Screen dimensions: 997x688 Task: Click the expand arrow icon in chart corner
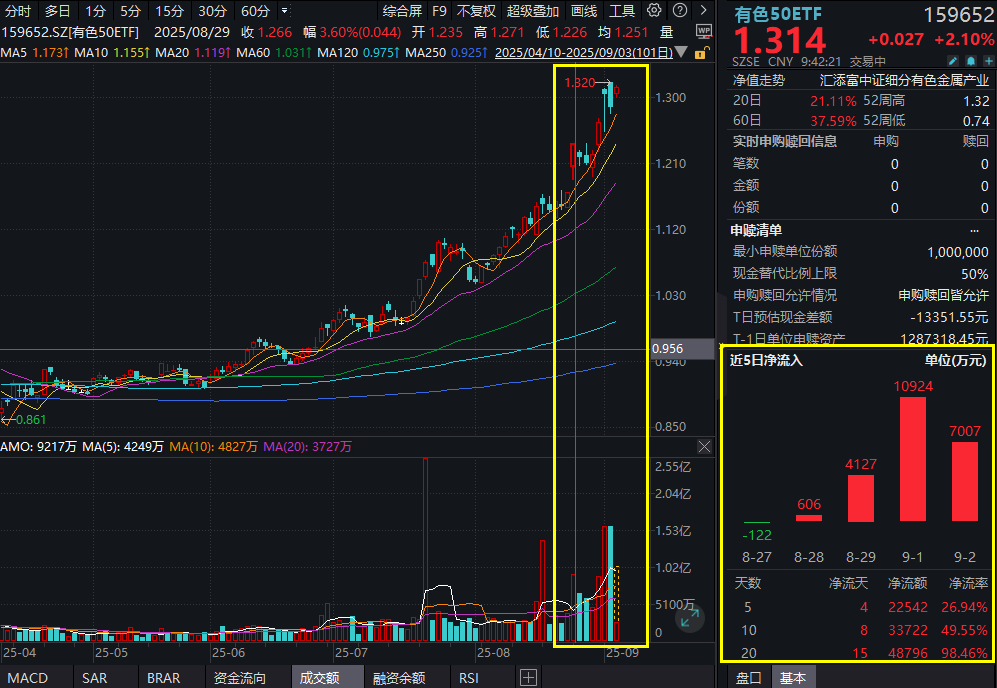click(x=690, y=620)
